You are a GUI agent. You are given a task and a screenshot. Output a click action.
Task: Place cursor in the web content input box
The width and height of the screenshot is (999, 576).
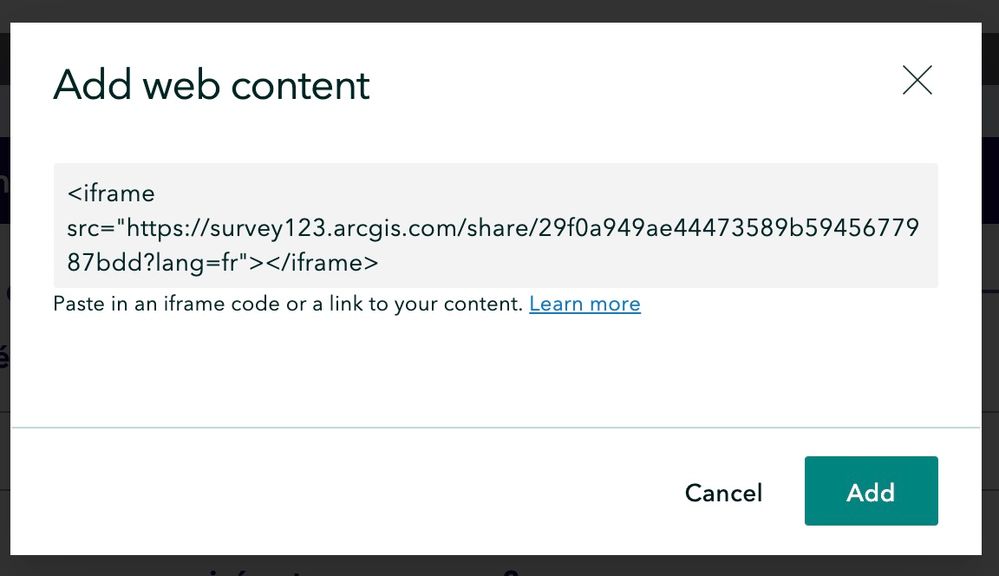495,225
